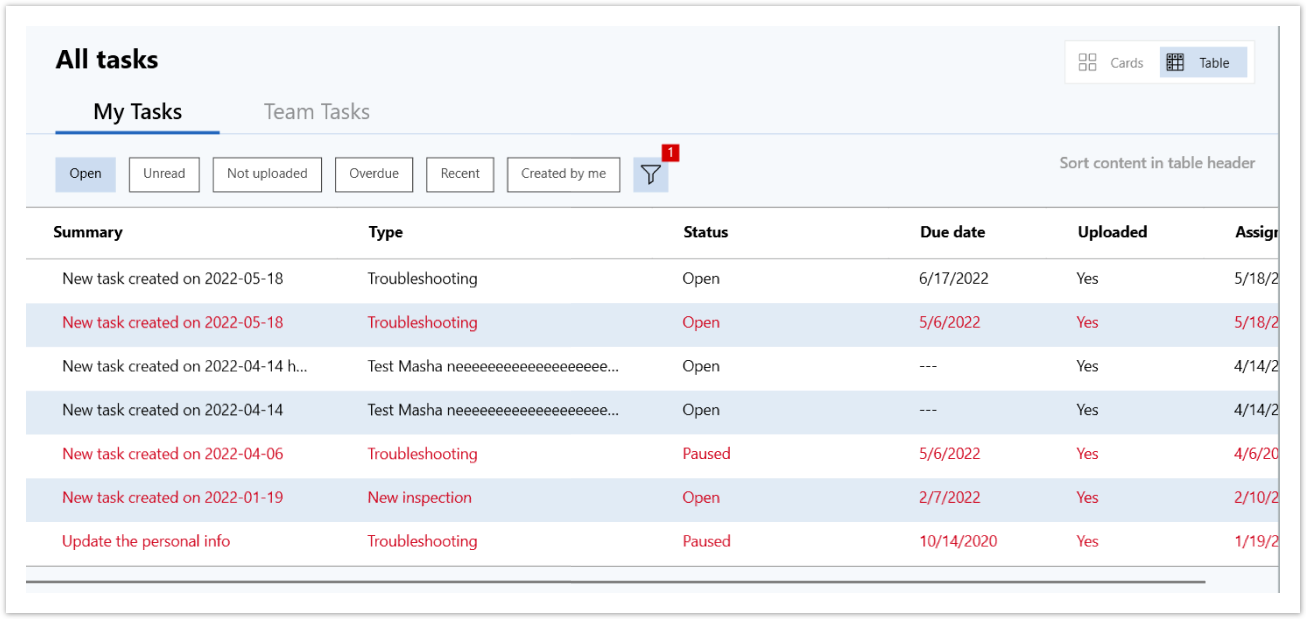Select the Recent filter chip

coord(460,174)
